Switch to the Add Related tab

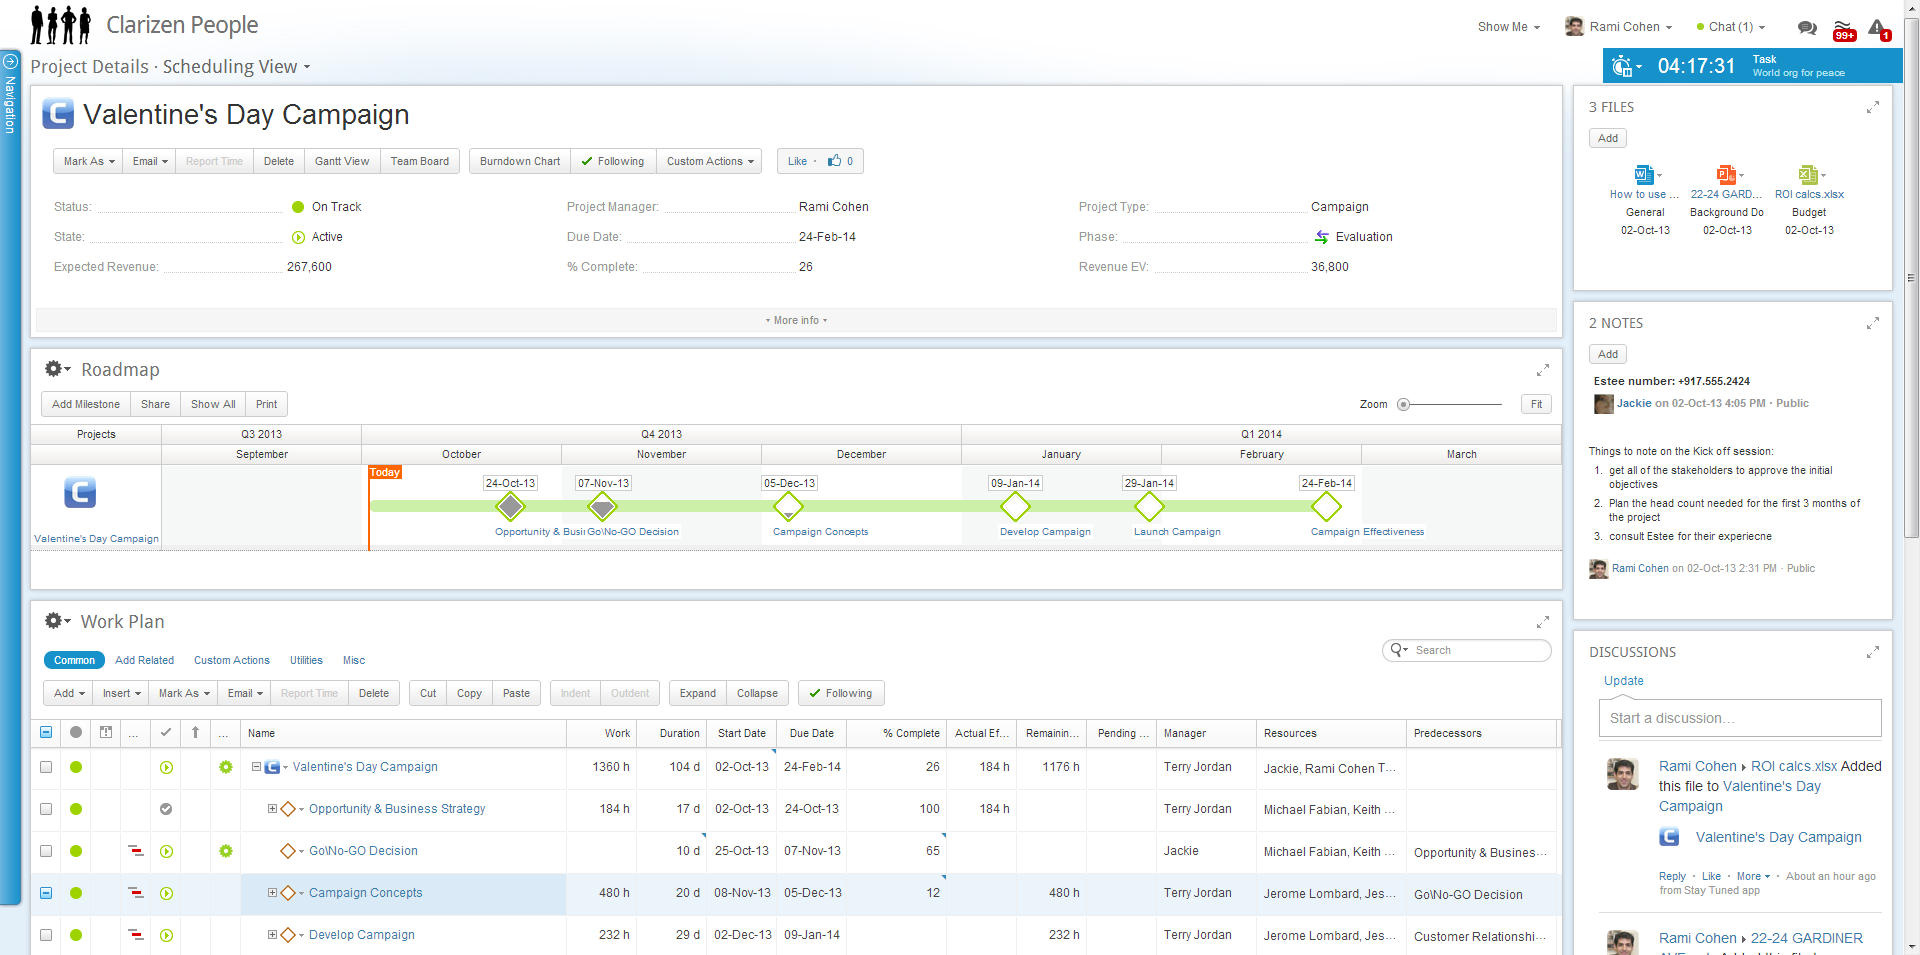click(x=144, y=660)
